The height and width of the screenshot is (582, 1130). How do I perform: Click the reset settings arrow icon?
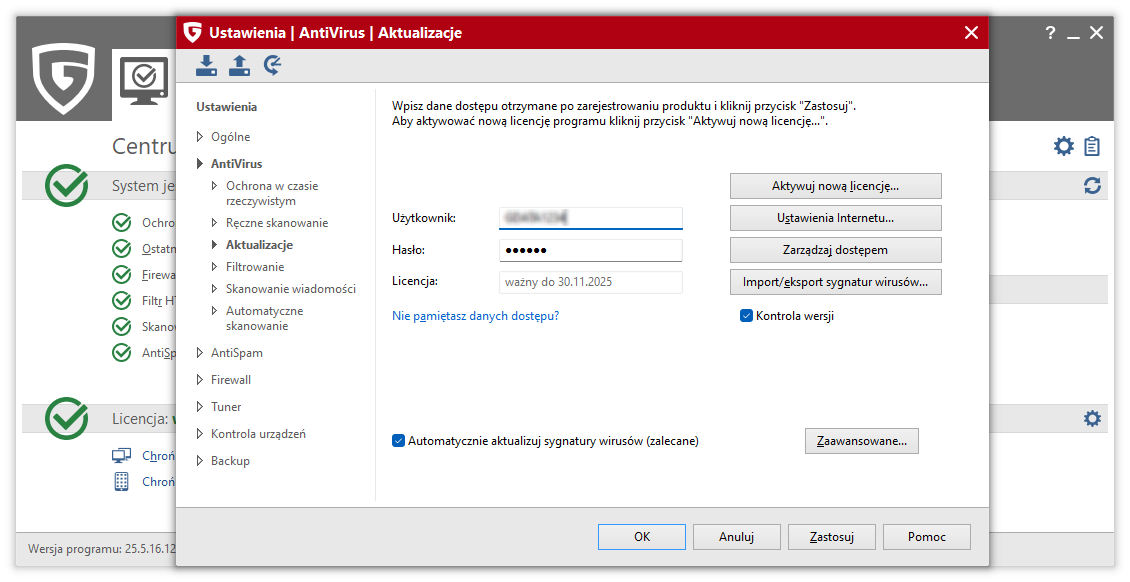(x=272, y=65)
